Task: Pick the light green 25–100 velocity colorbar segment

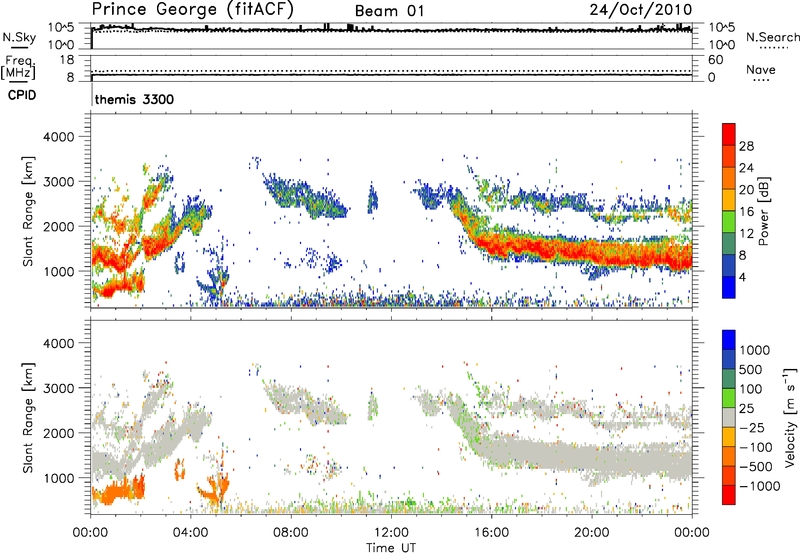Action: (x=729, y=398)
